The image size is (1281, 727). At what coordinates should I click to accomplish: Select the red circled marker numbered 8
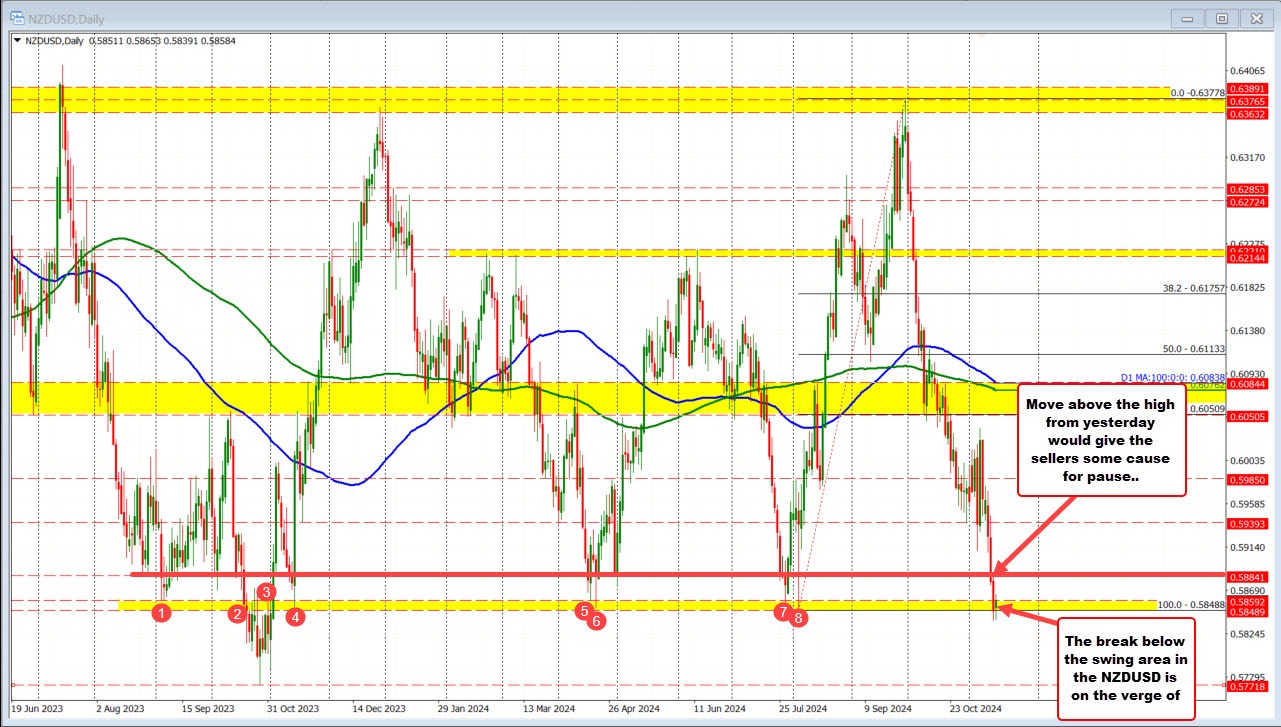pyautogui.click(x=798, y=618)
